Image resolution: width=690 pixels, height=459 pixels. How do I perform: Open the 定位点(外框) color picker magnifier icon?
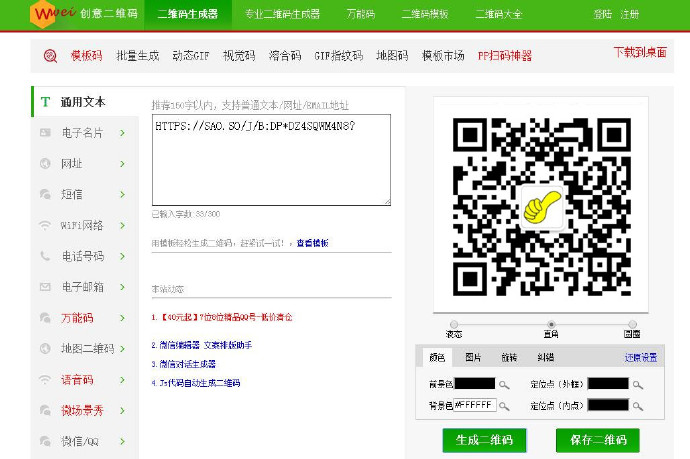click(638, 385)
